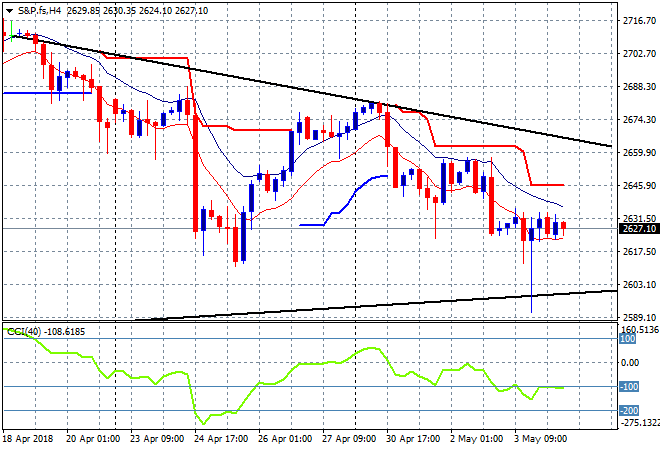Click the 27 Apr 09:00 time label
Viewport: 660px width, 450px height.
349,439
